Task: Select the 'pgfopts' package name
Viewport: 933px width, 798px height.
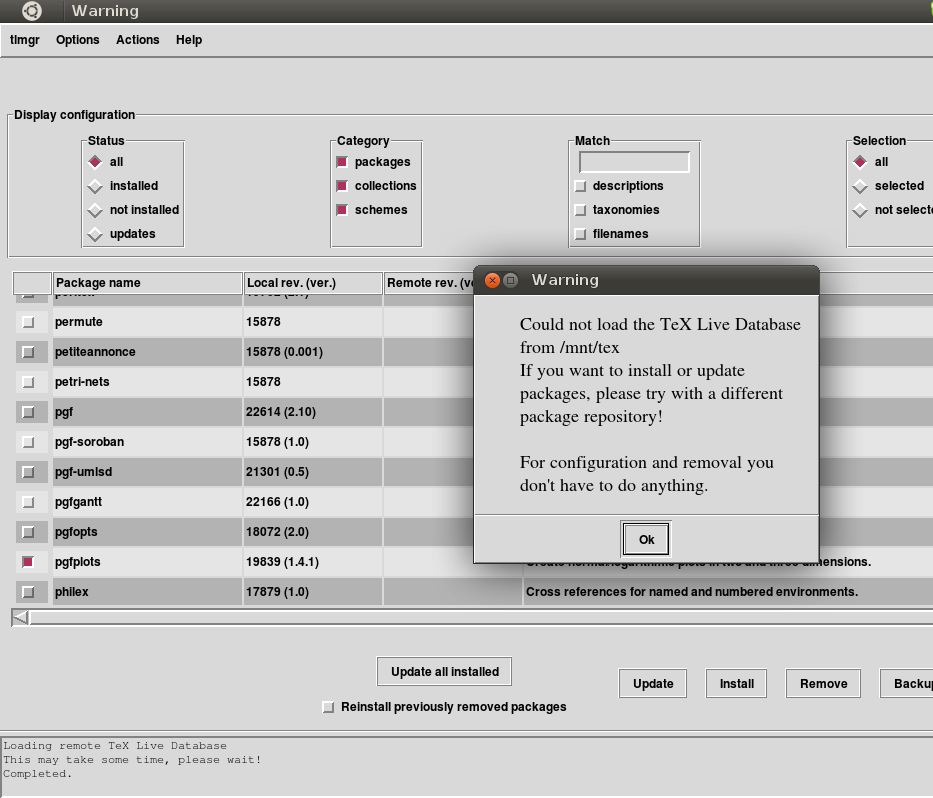Action: pyautogui.click(x=76, y=532)
